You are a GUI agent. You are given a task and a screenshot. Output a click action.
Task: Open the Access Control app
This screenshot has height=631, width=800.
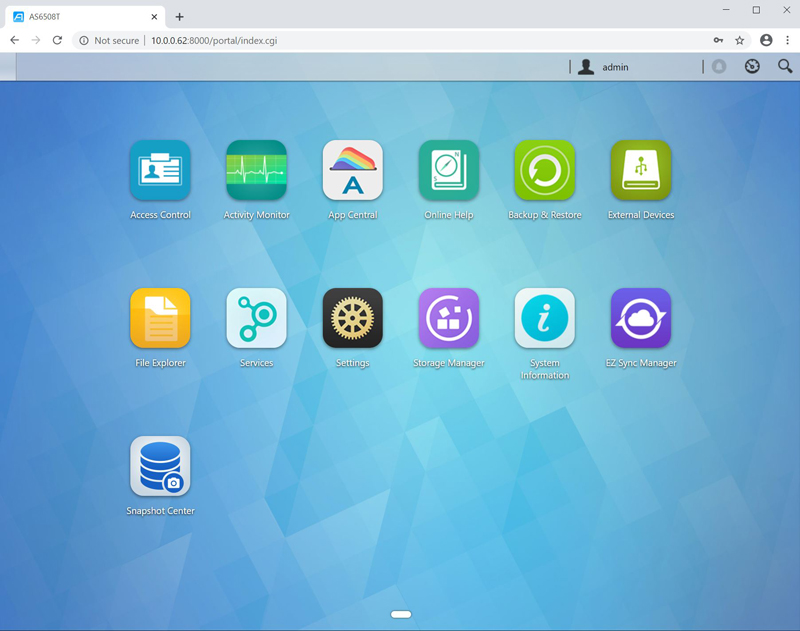coord(160,170)
